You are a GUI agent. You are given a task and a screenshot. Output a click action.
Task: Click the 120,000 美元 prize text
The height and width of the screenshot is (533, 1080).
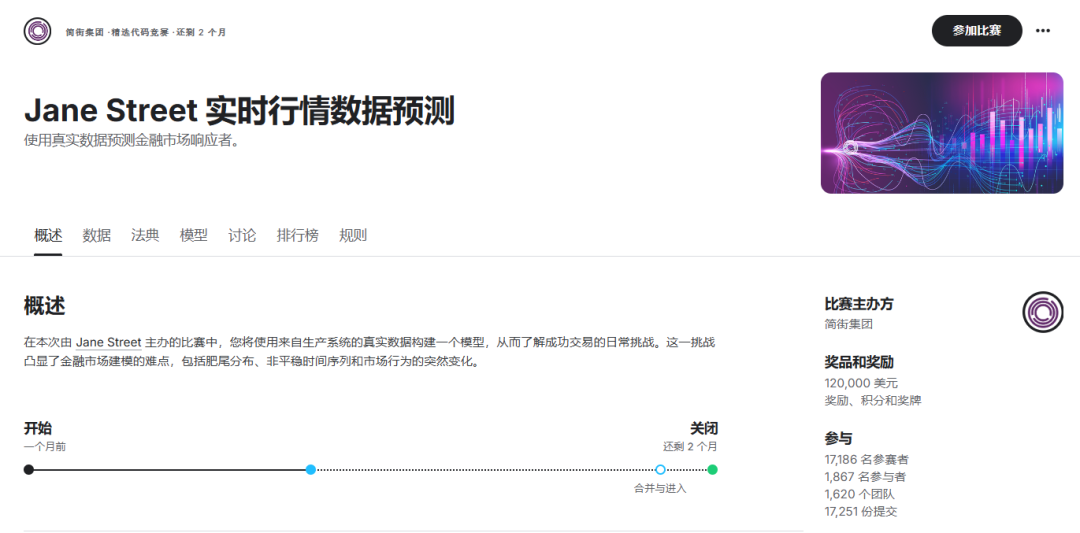pyautogui.click(x=861, y=384)
